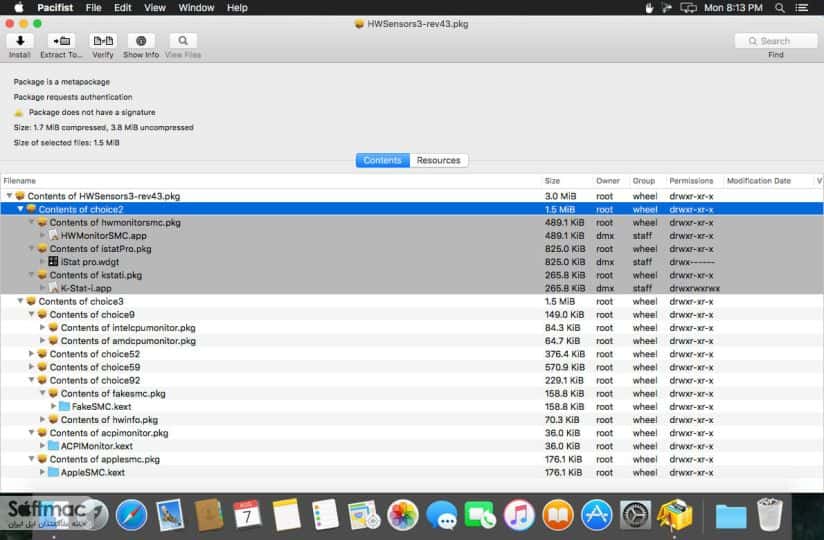Open Spotlight search in menu bar
Screen dimensions: 824x540
tap(780, 8)
